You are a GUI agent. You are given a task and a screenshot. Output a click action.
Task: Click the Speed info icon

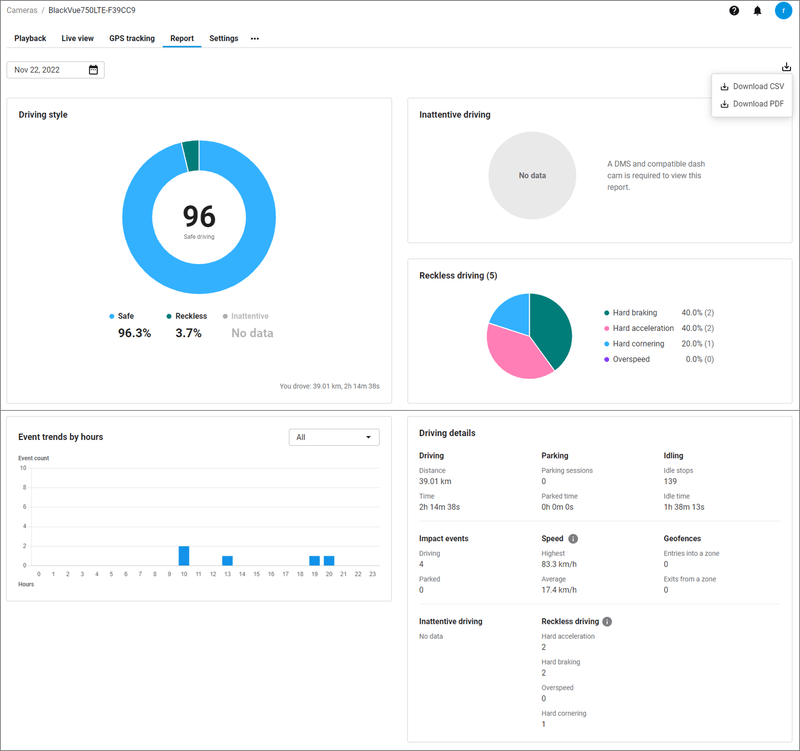click(573, 539)
